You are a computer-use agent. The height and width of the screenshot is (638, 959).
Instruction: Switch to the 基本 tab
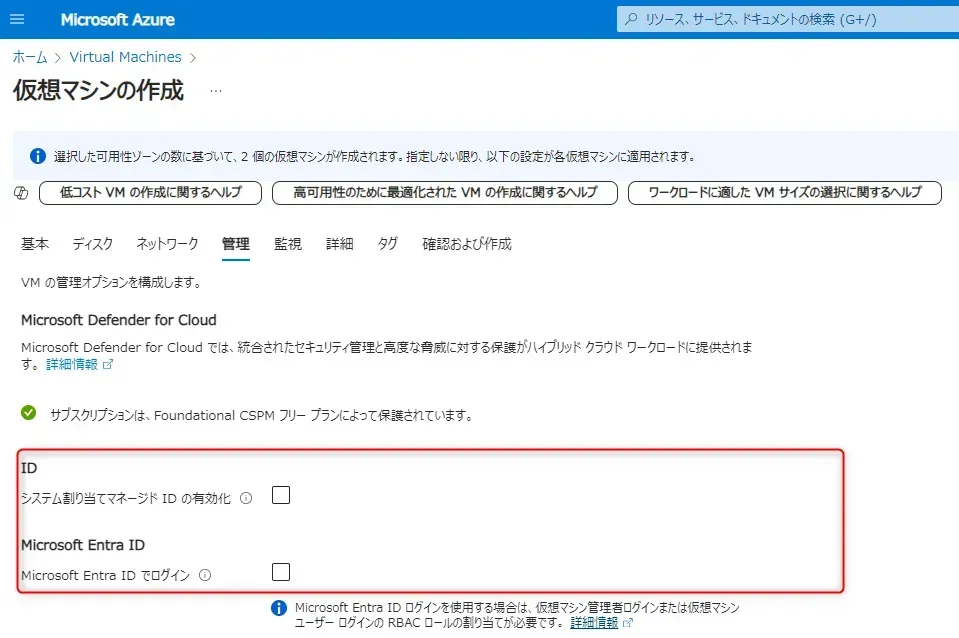click(x=35, y=244)
